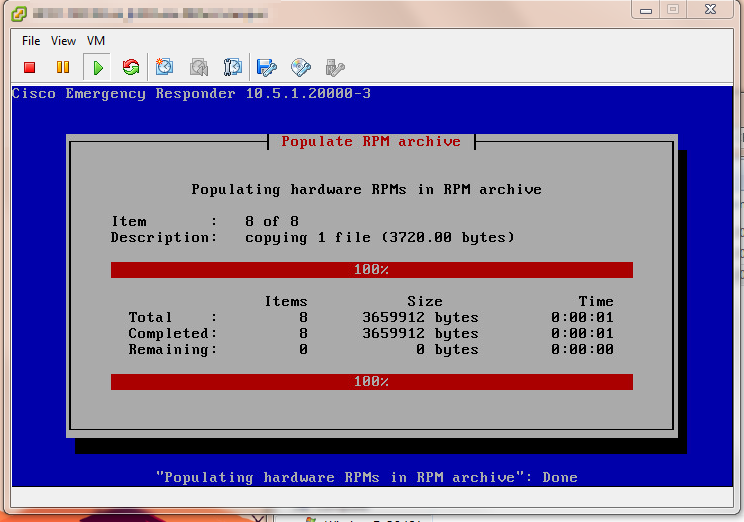Click the Remaining time '0:00:00' value
This screenshot has width=744, height=522.
(x=582, y=350)
